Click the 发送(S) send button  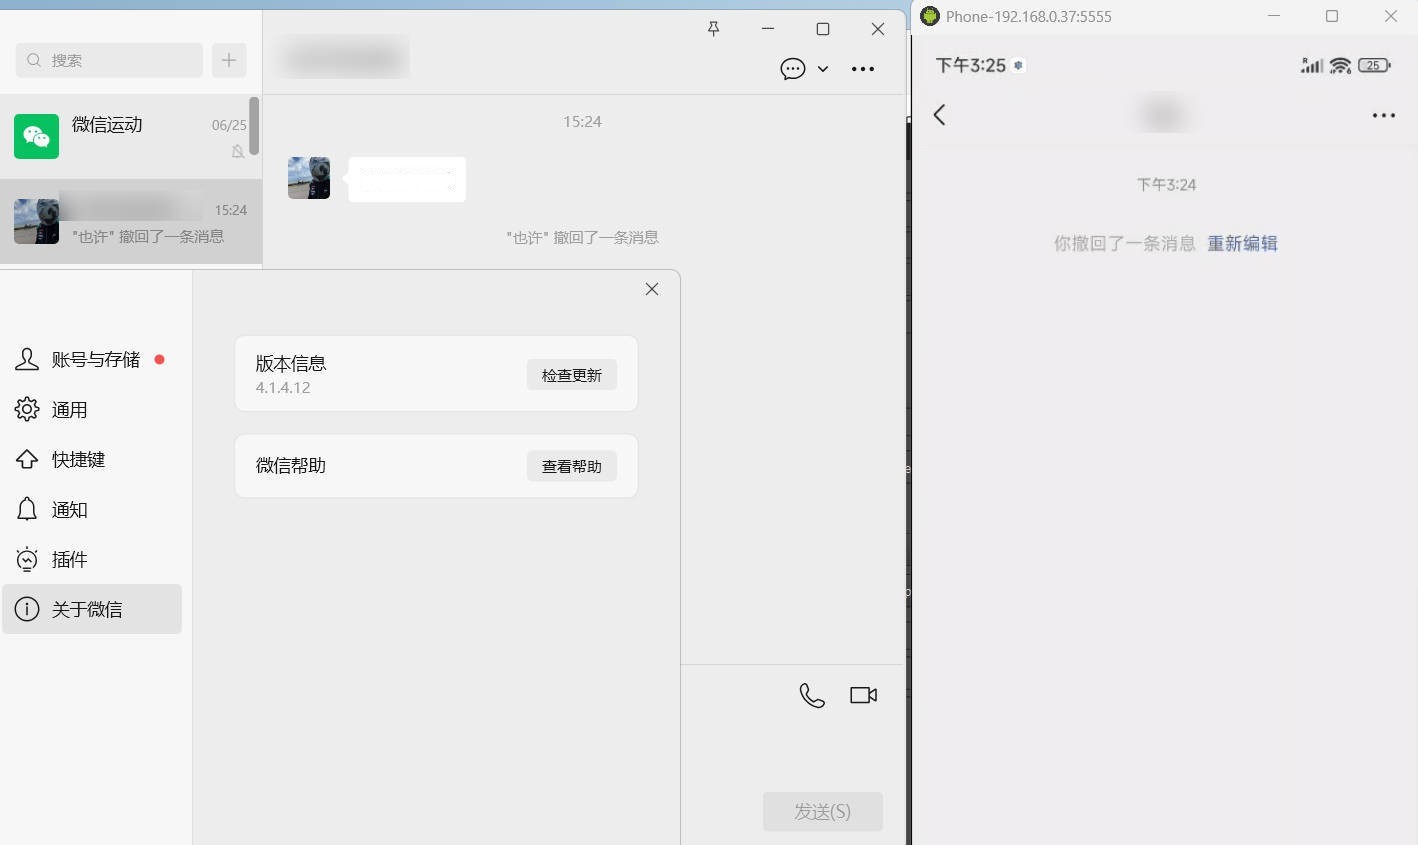pos(823,812)
